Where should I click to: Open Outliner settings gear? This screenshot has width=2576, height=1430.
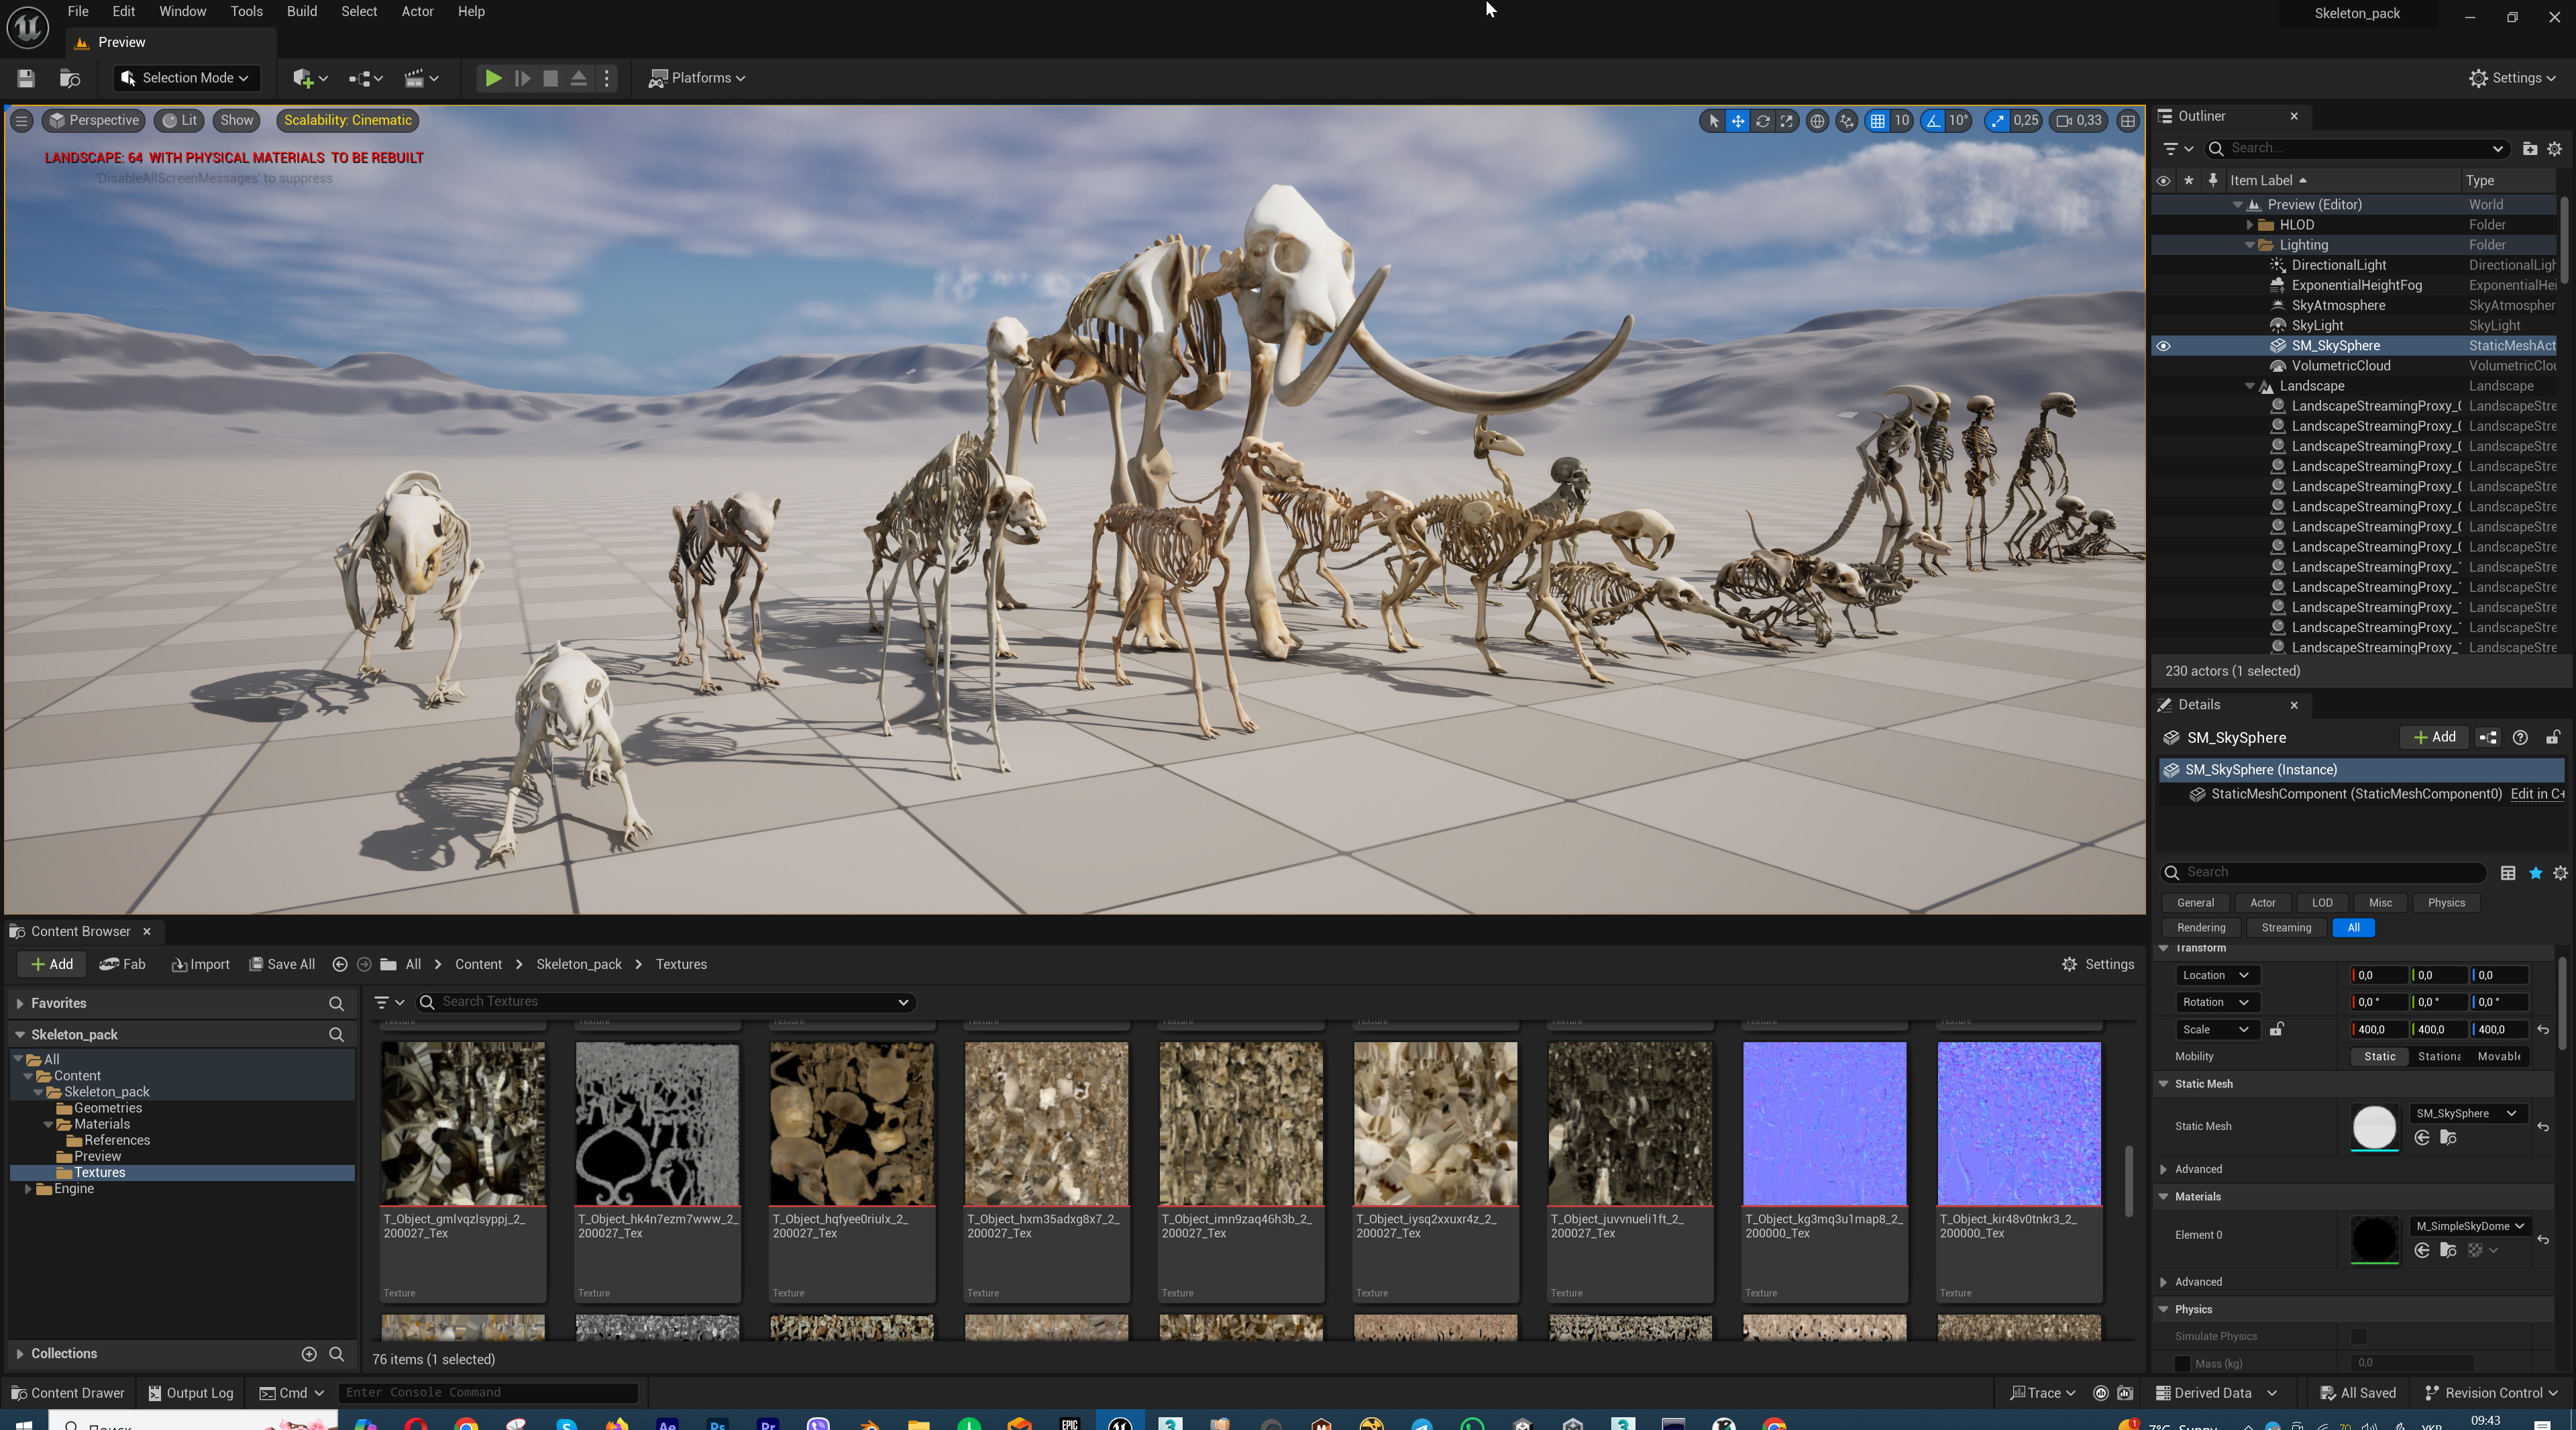pyautogui.click(x=2554, y=148)
